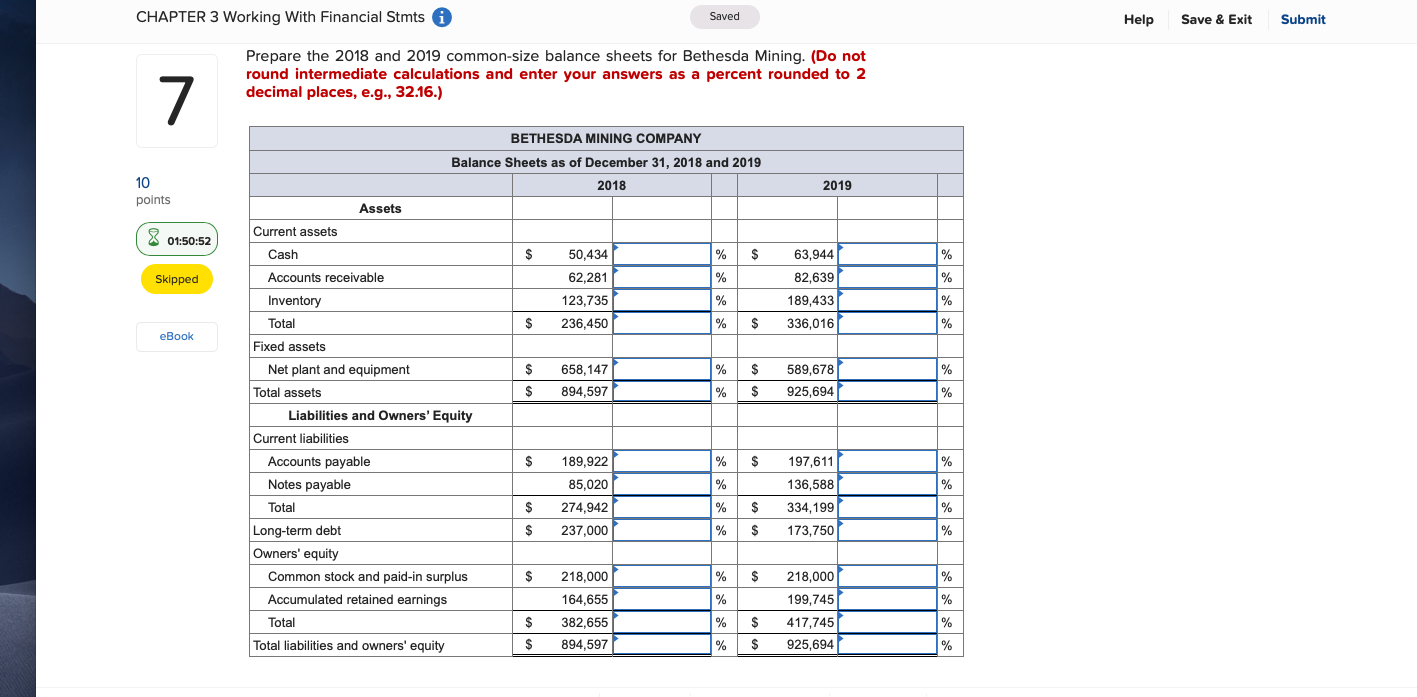Screen dimensions: 1417x697
Task: Click the Accumulated retained earnings 2019 field
Action: [887, 598]
